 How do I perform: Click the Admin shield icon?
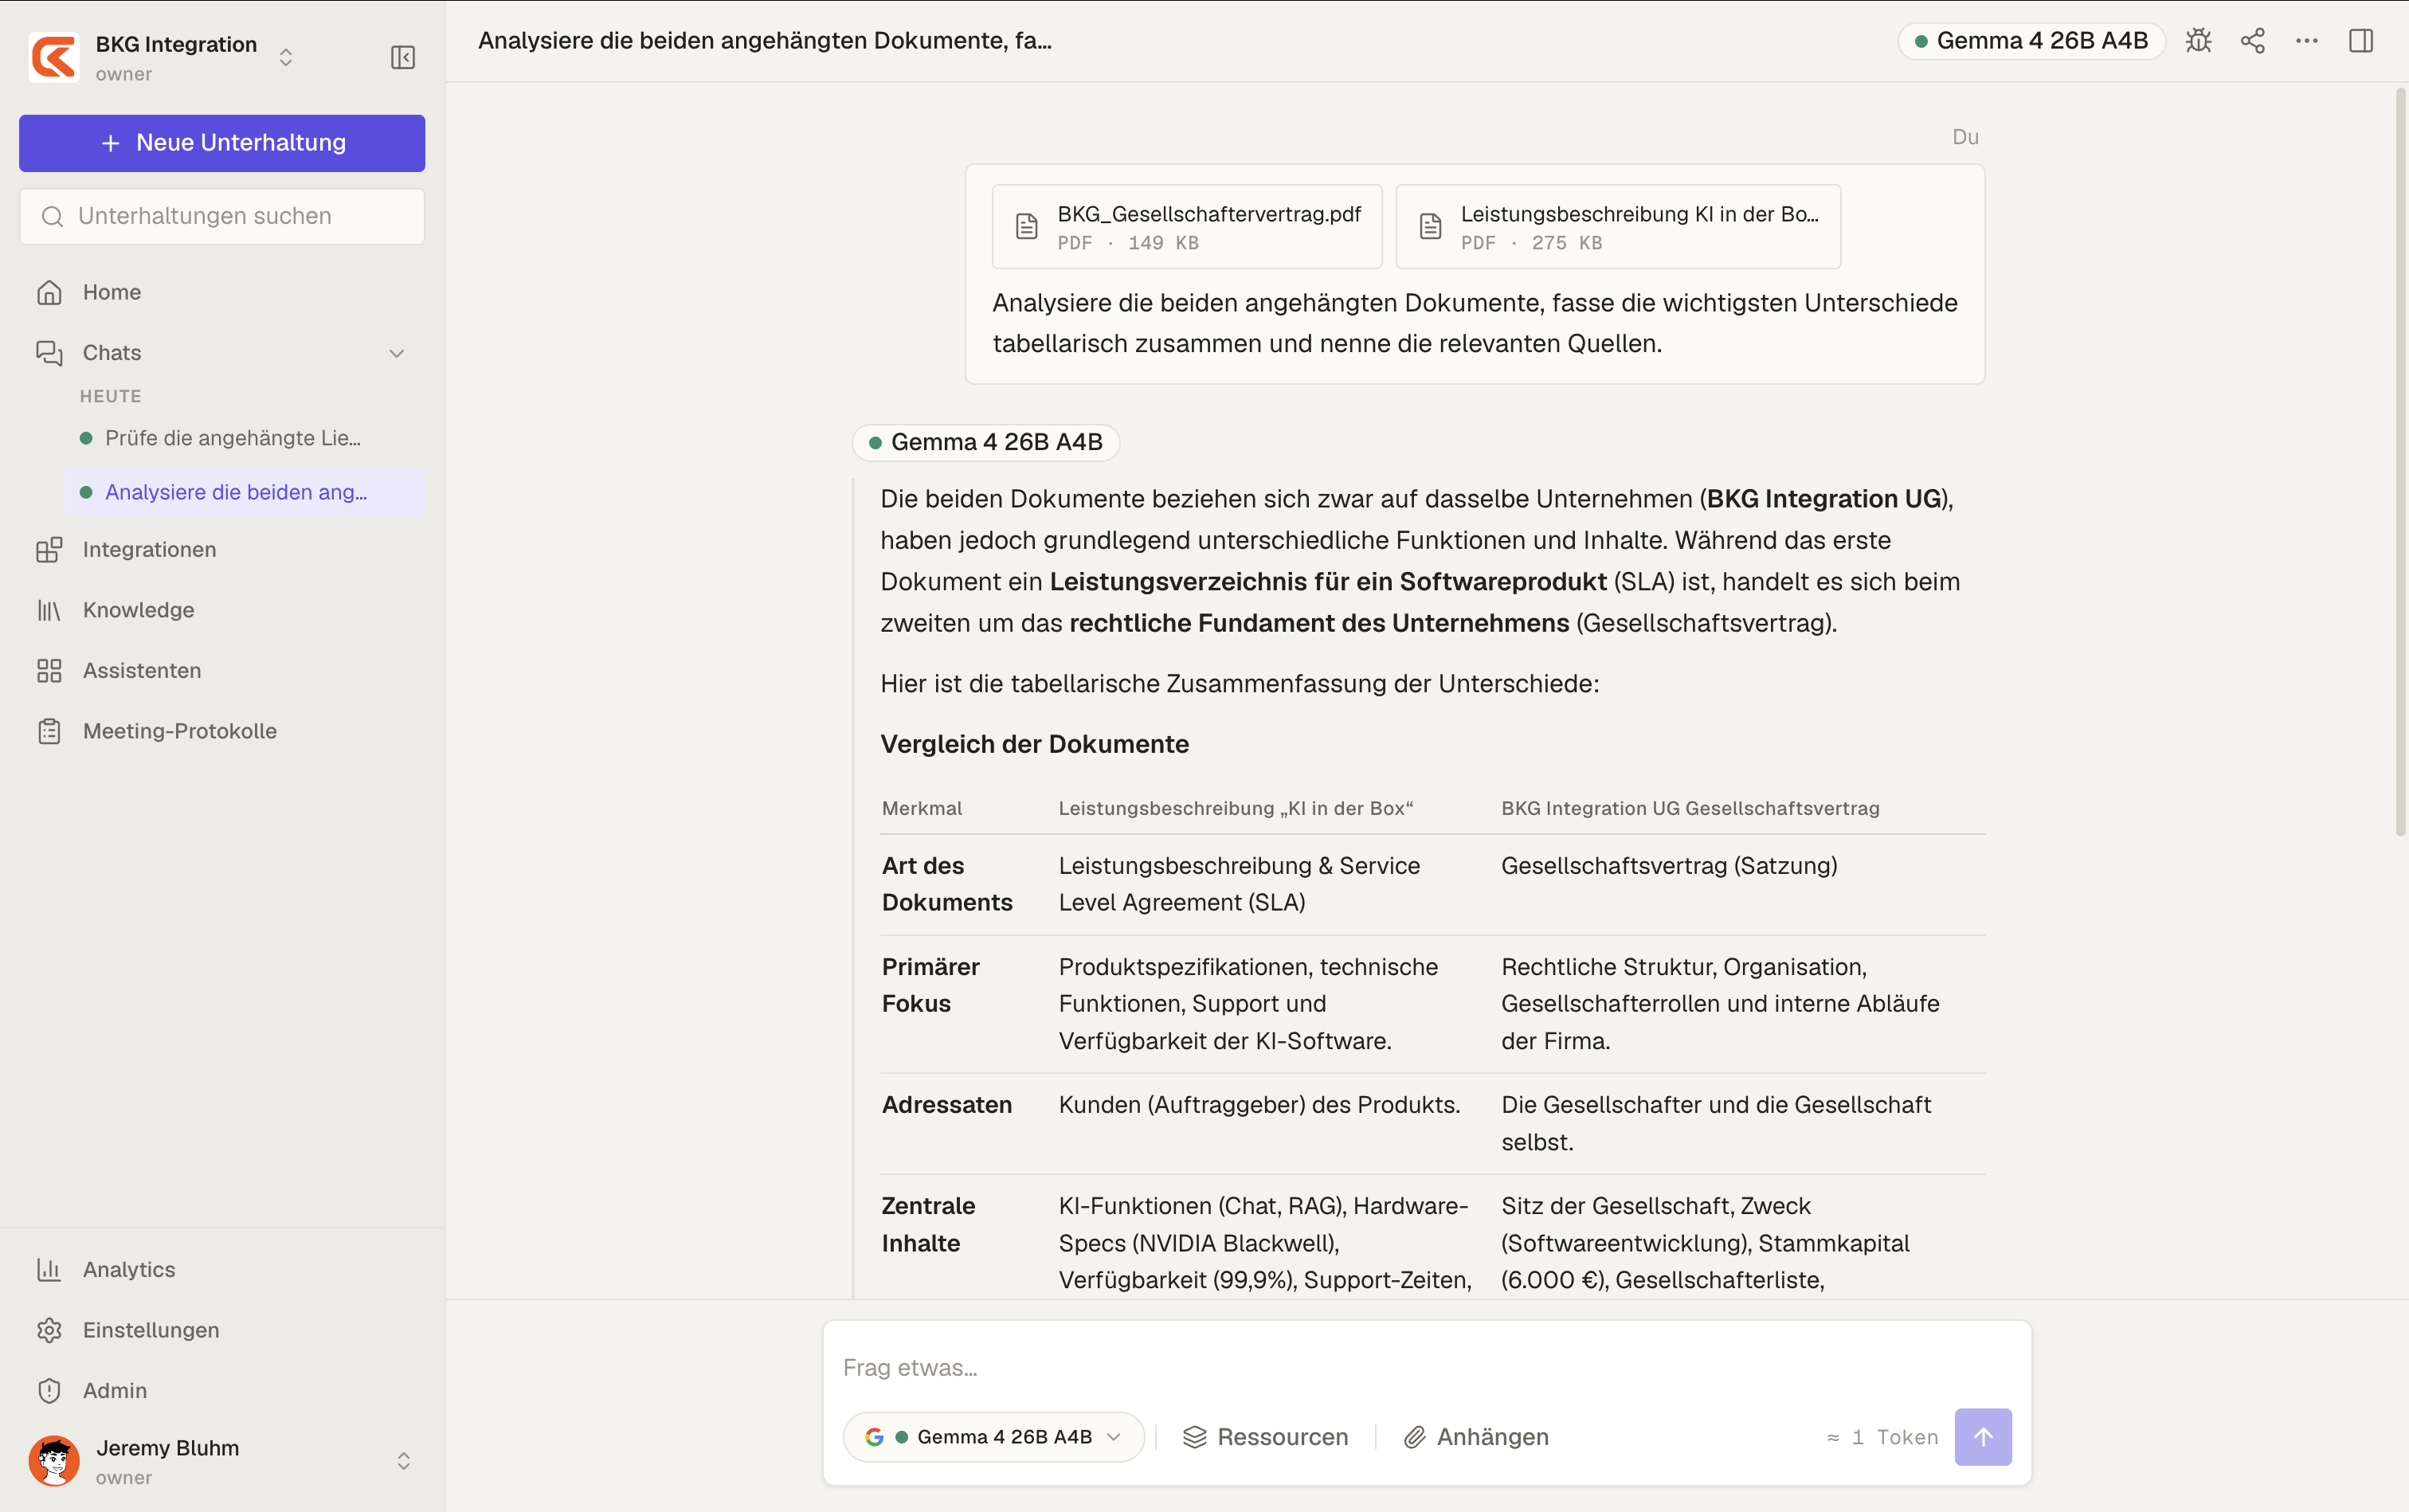[x=49, y=1390]
